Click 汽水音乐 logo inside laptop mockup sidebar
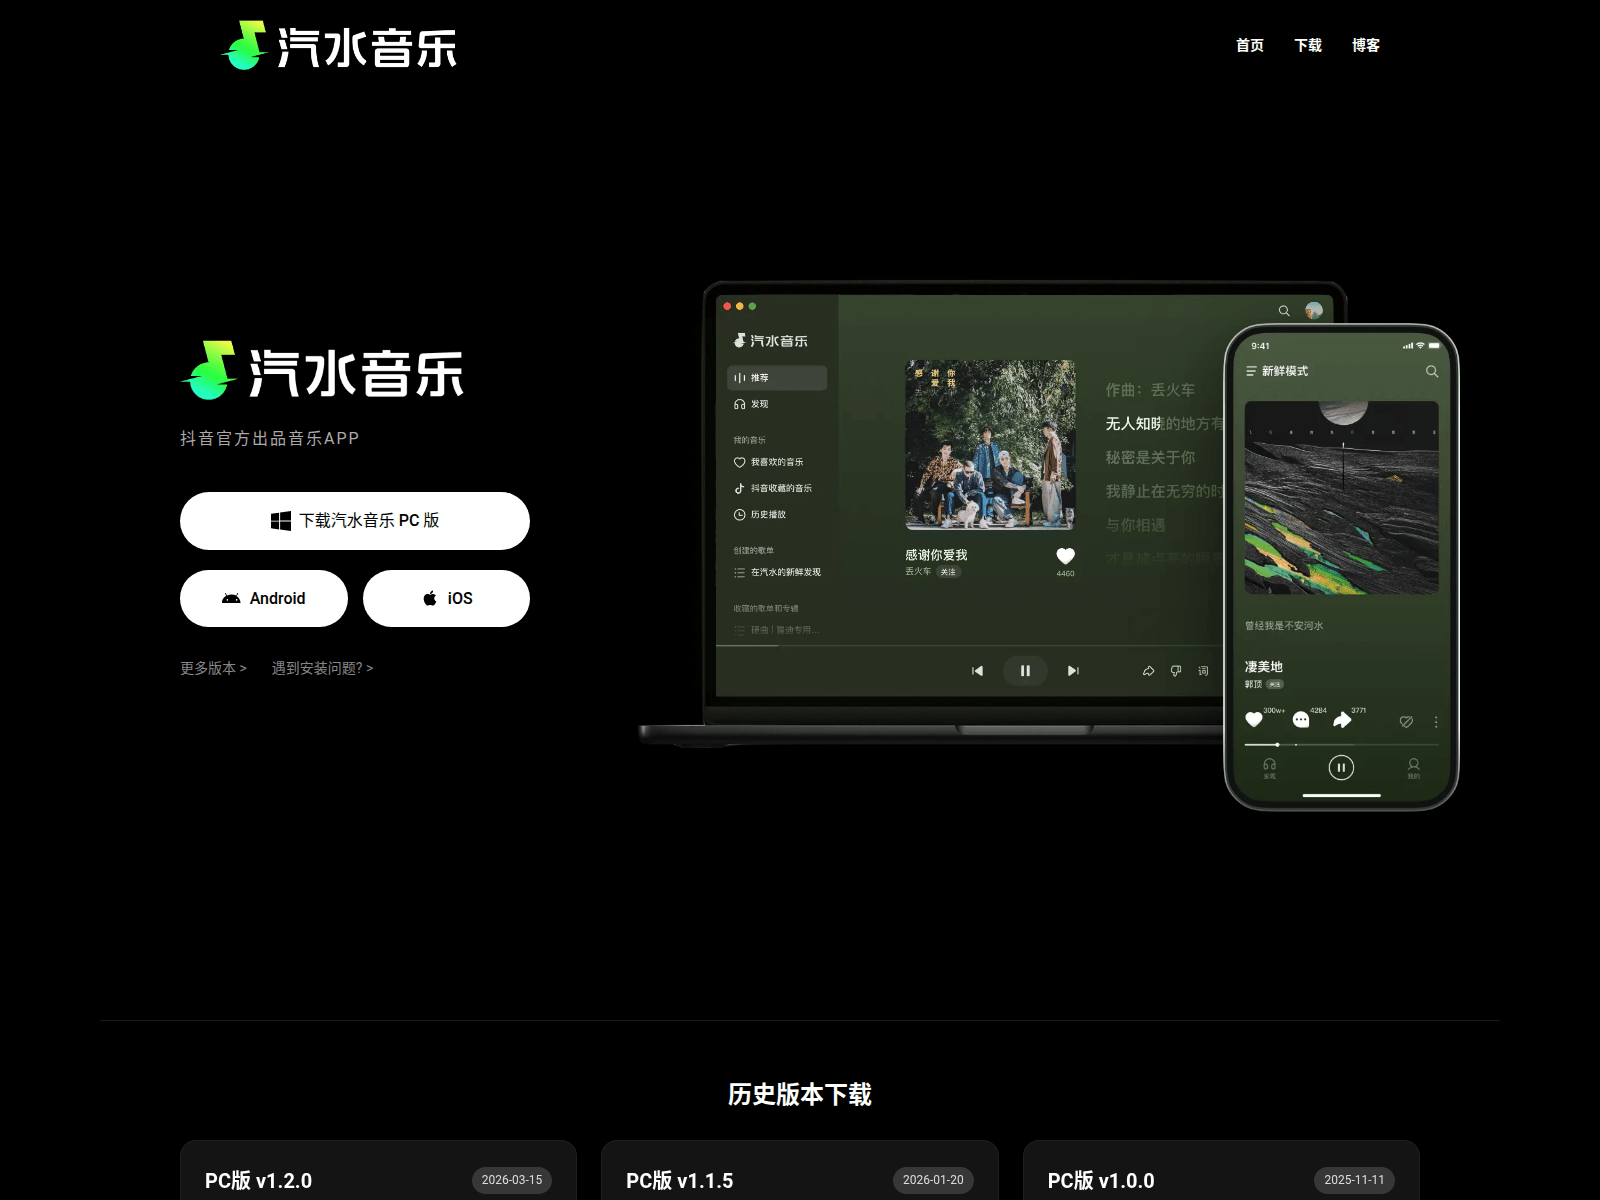 click(x=770, y=341)
